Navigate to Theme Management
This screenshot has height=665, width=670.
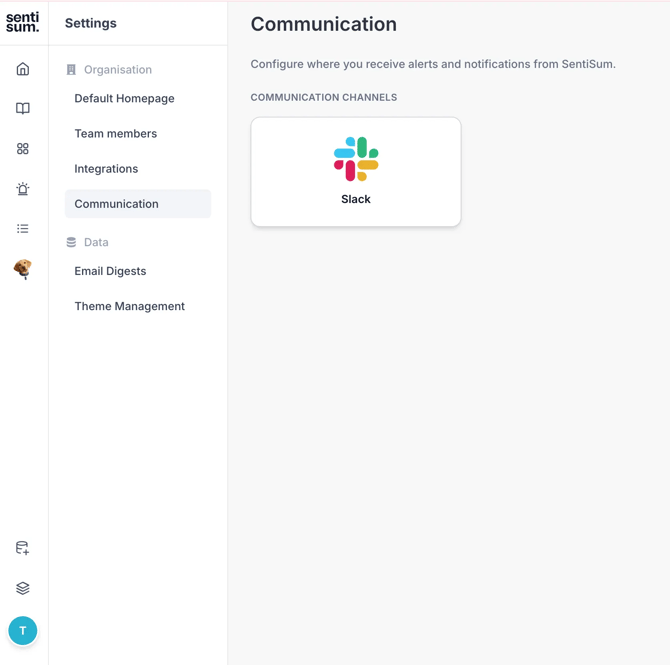point(129,306)
